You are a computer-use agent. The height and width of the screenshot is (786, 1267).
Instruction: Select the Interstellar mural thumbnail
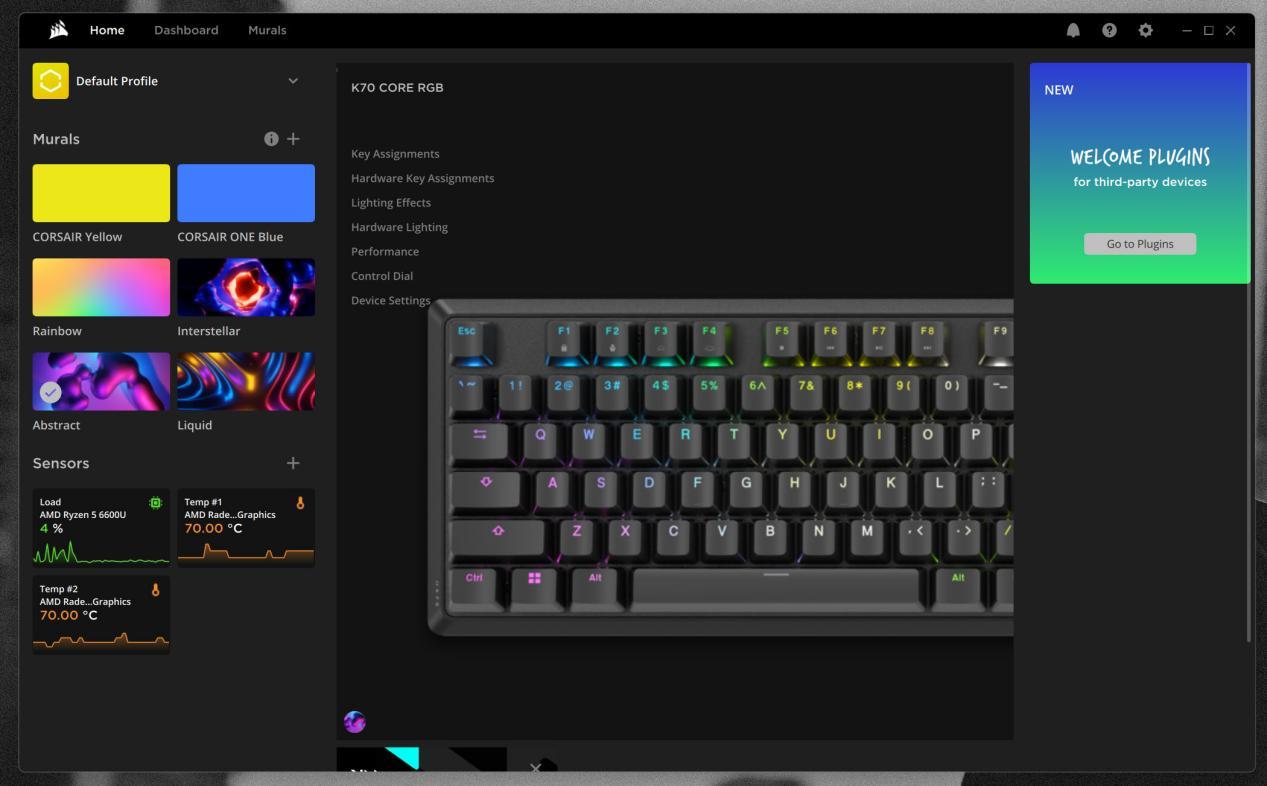pyautogui.click(x=246, y=287)
